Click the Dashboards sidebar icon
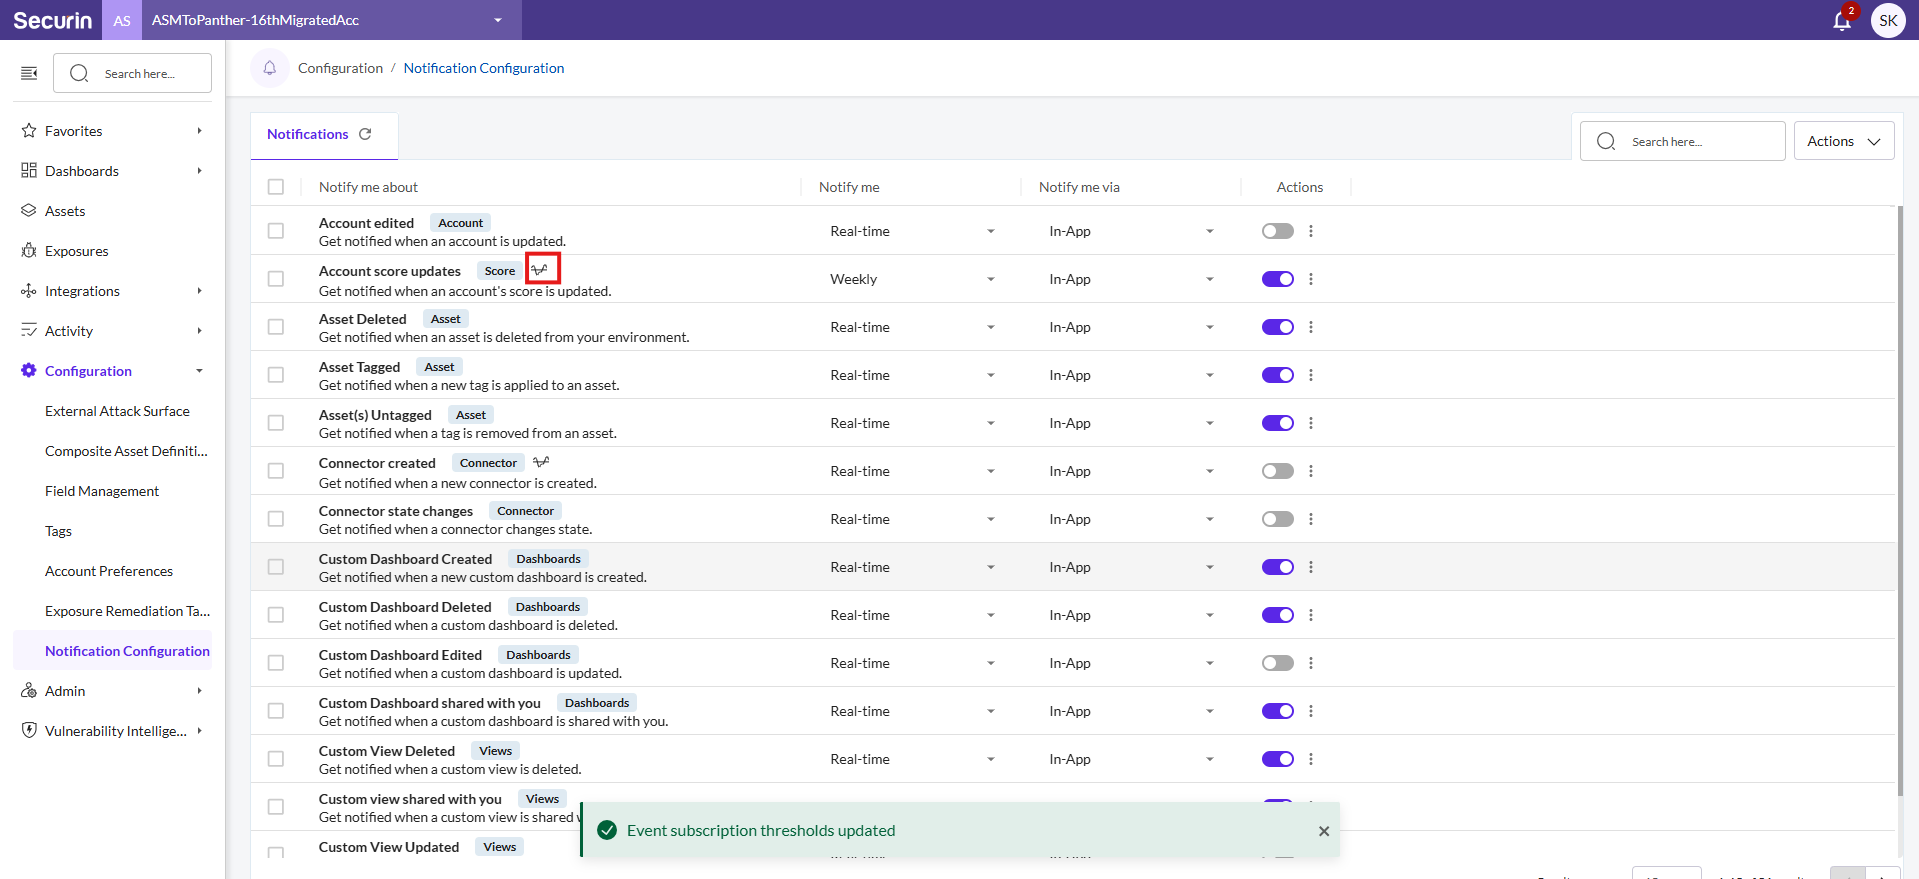The height and width of the screenshot is (879, 1919). [x=29, y=171]
